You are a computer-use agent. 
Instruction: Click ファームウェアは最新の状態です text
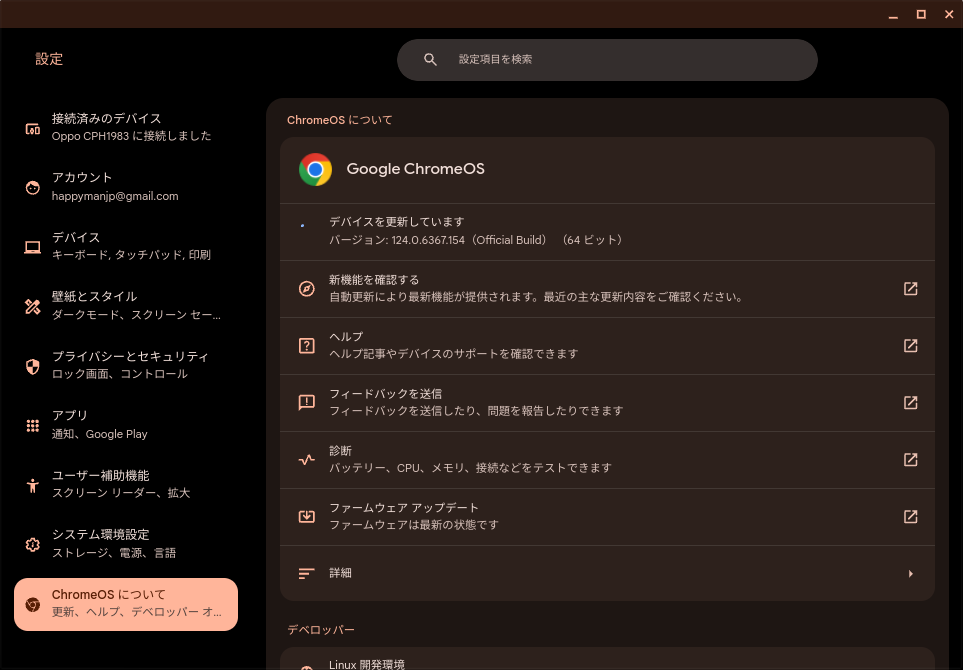414,525
